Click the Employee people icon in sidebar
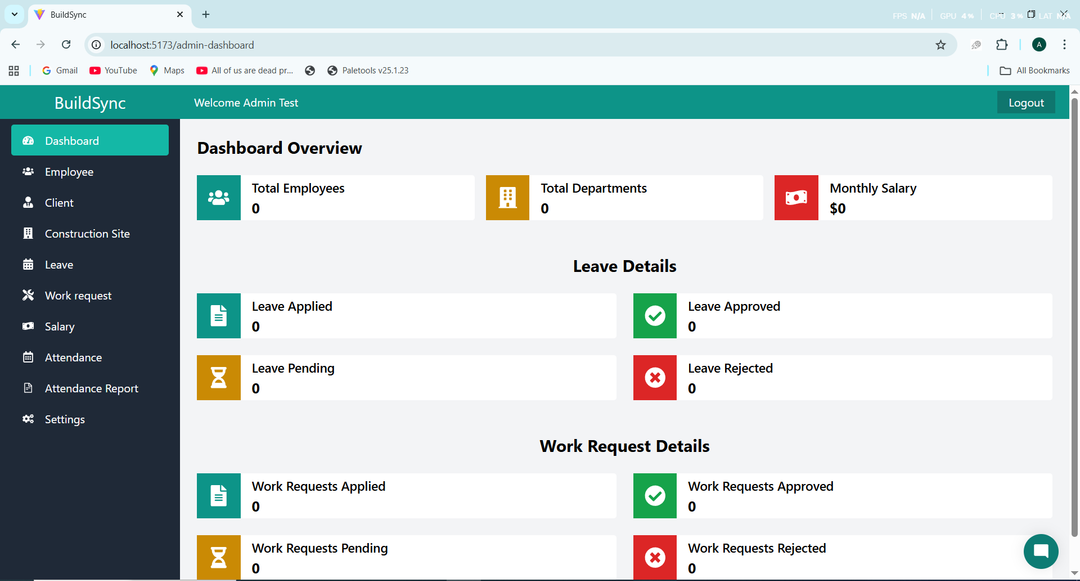This screenshot has height=581, width=1080. click(28, 171)
